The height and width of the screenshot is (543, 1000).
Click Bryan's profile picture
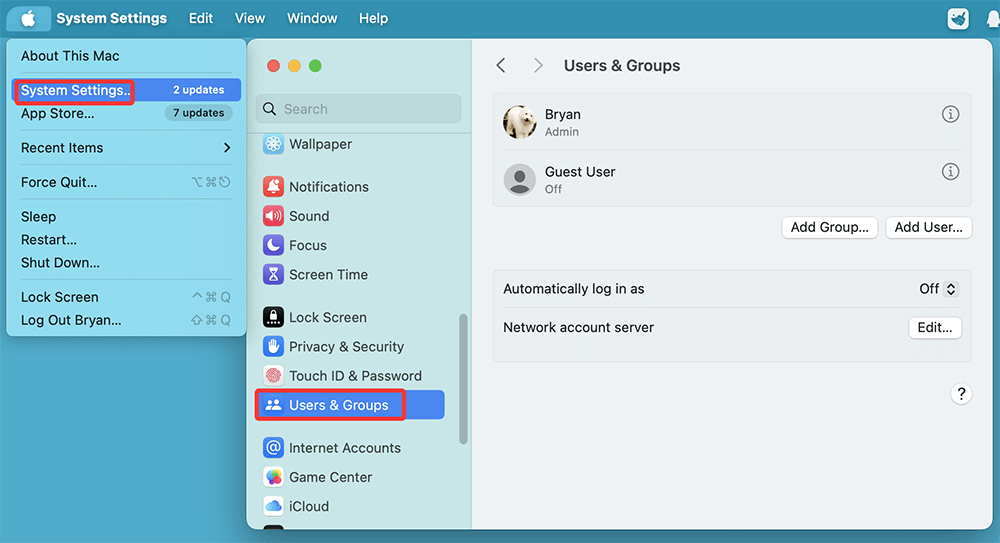pyautogui.click(x=519, y=122)
